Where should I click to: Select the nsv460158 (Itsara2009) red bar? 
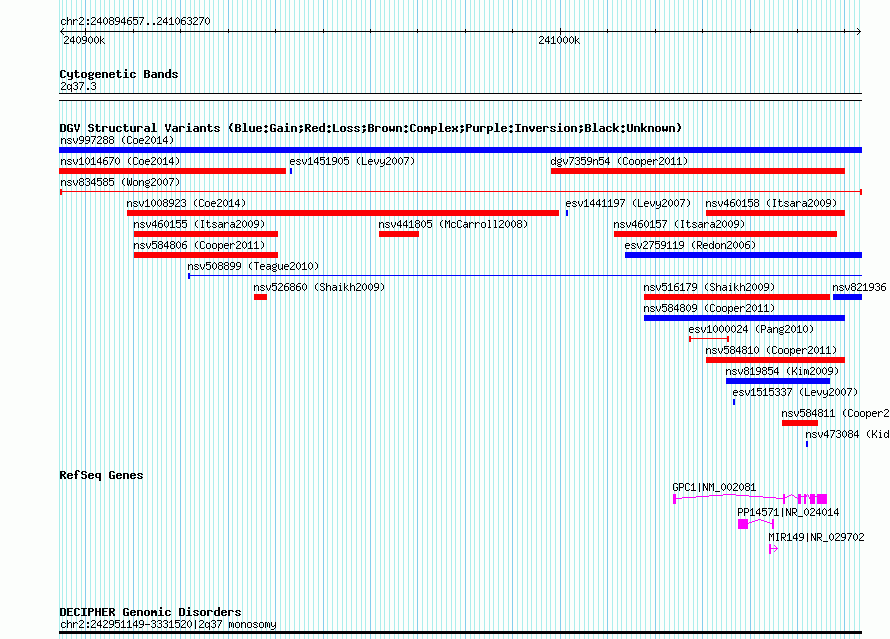tap(775, 213)
